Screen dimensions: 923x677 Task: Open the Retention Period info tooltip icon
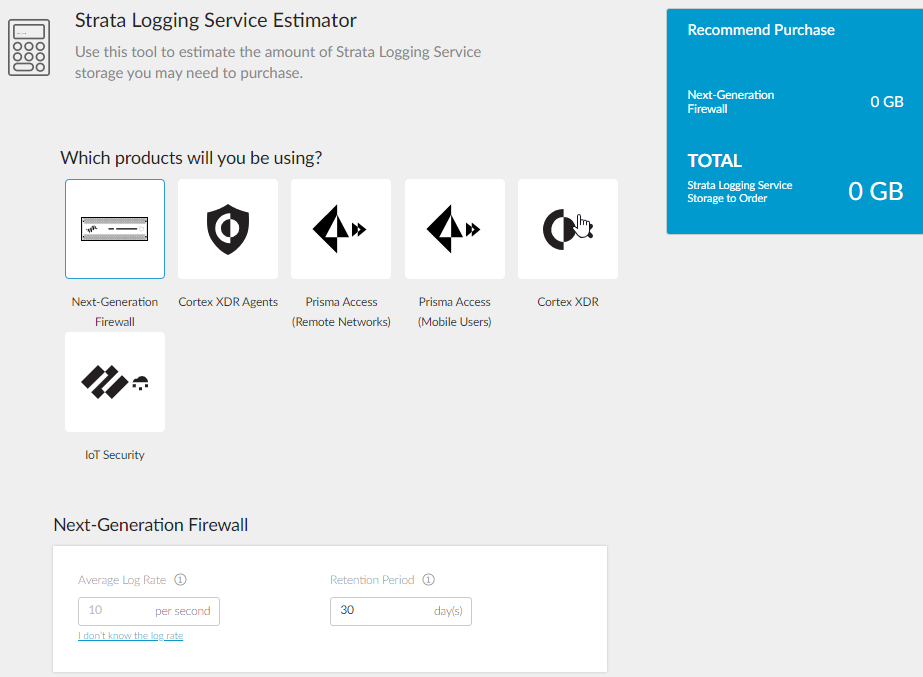428,580
